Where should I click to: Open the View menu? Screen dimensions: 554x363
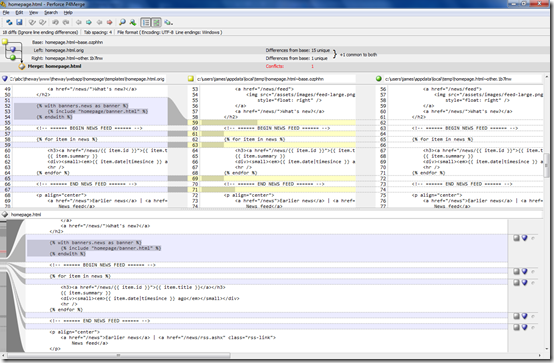coord(34,12)
